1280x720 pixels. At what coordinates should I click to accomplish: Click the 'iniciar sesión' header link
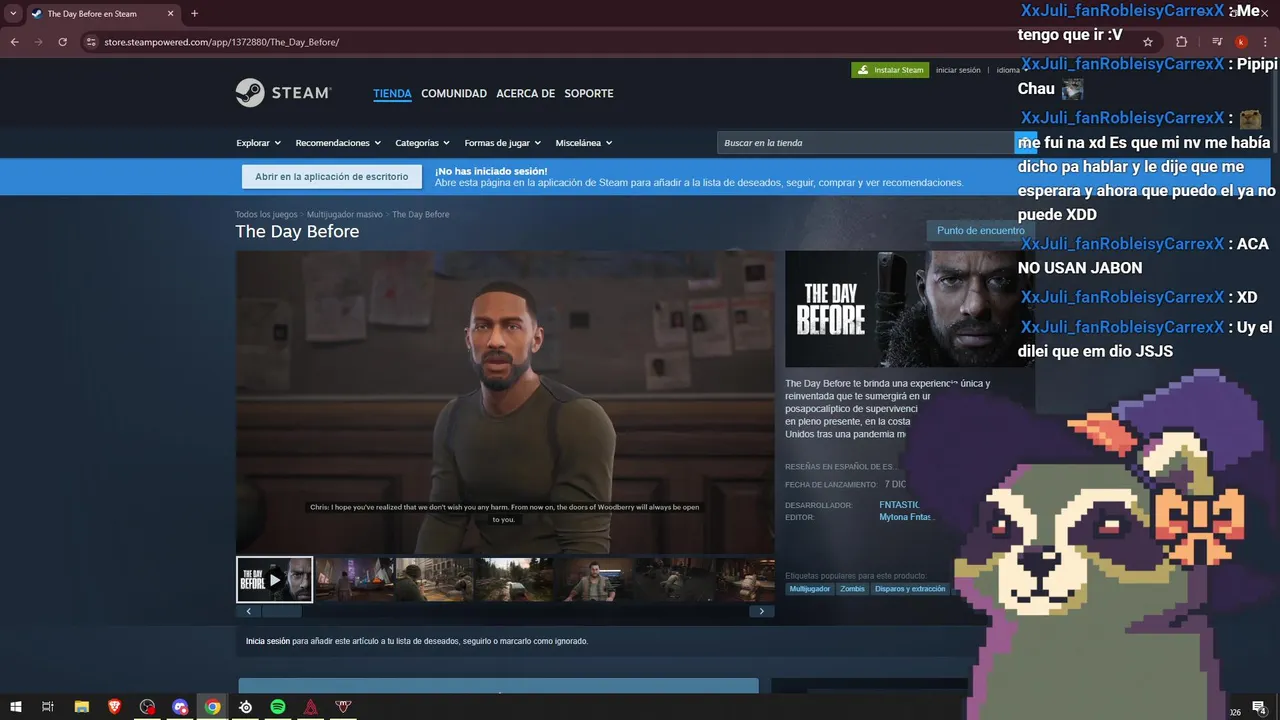tap(958, 70)
